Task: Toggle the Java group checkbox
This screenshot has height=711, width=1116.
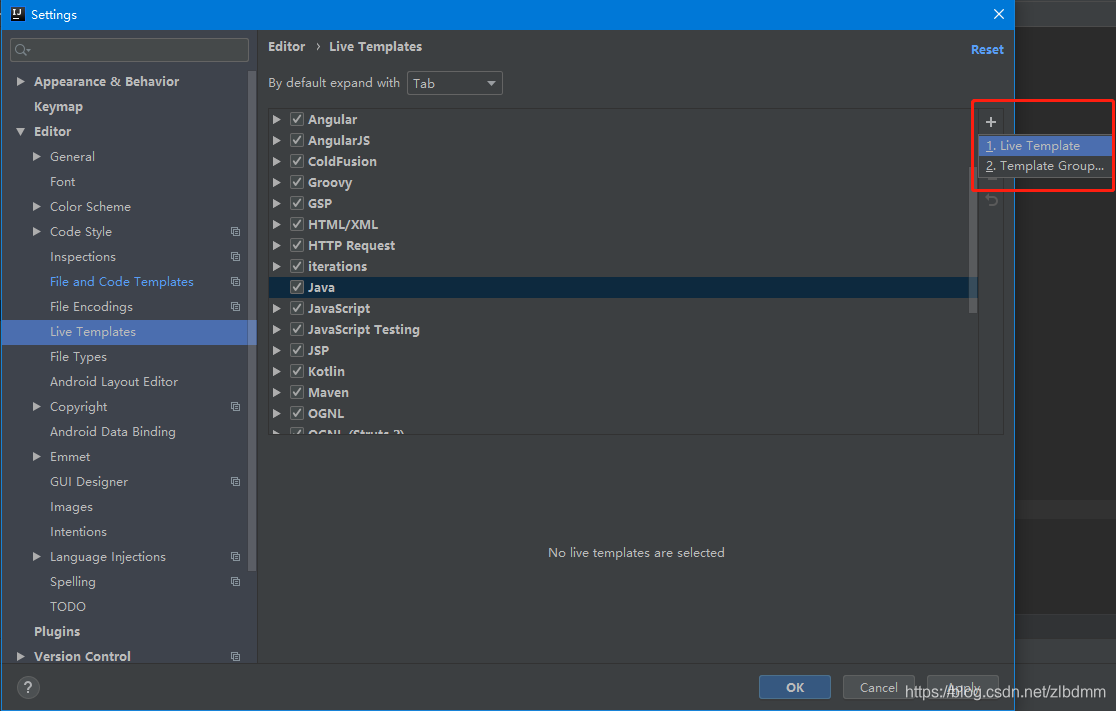Action: pyautogui.click(x=297, y=288)
